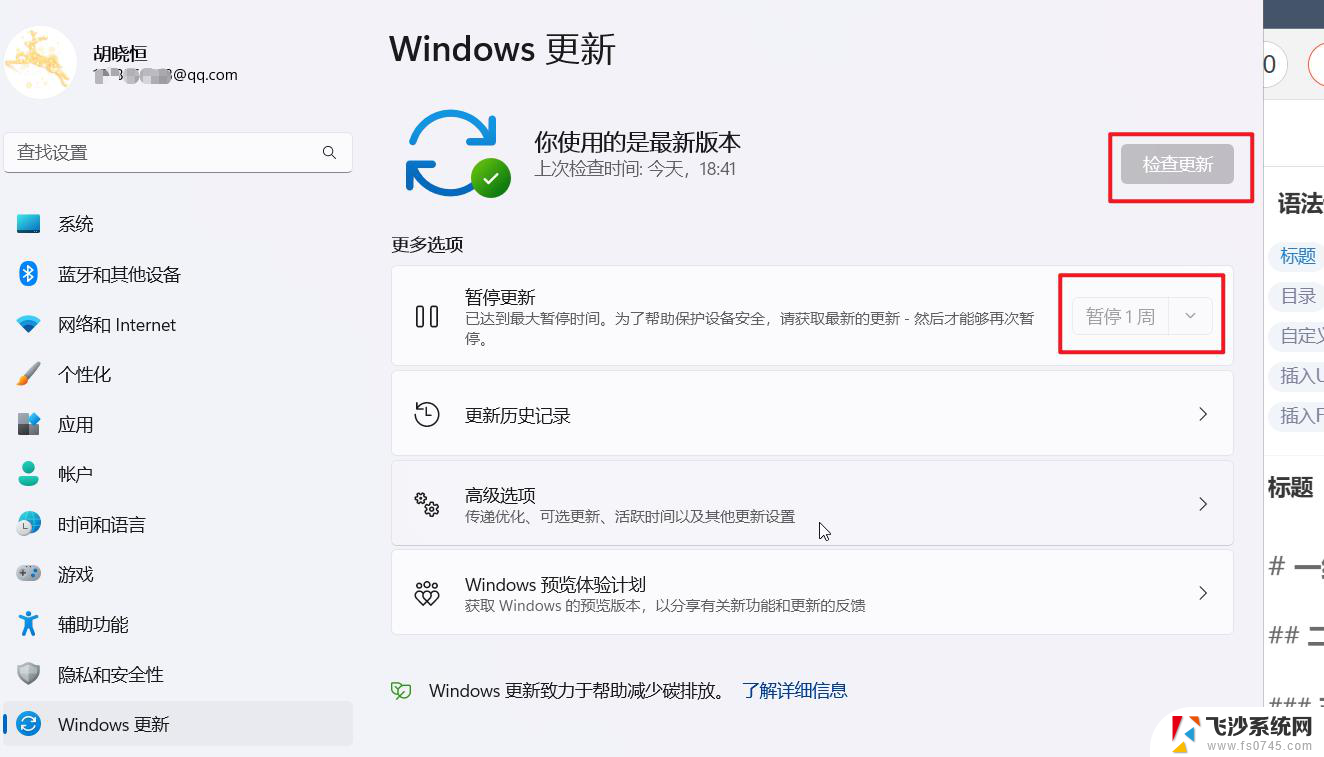
Task: Click the 目录 tag in background window
Action: click(1298, 296)
